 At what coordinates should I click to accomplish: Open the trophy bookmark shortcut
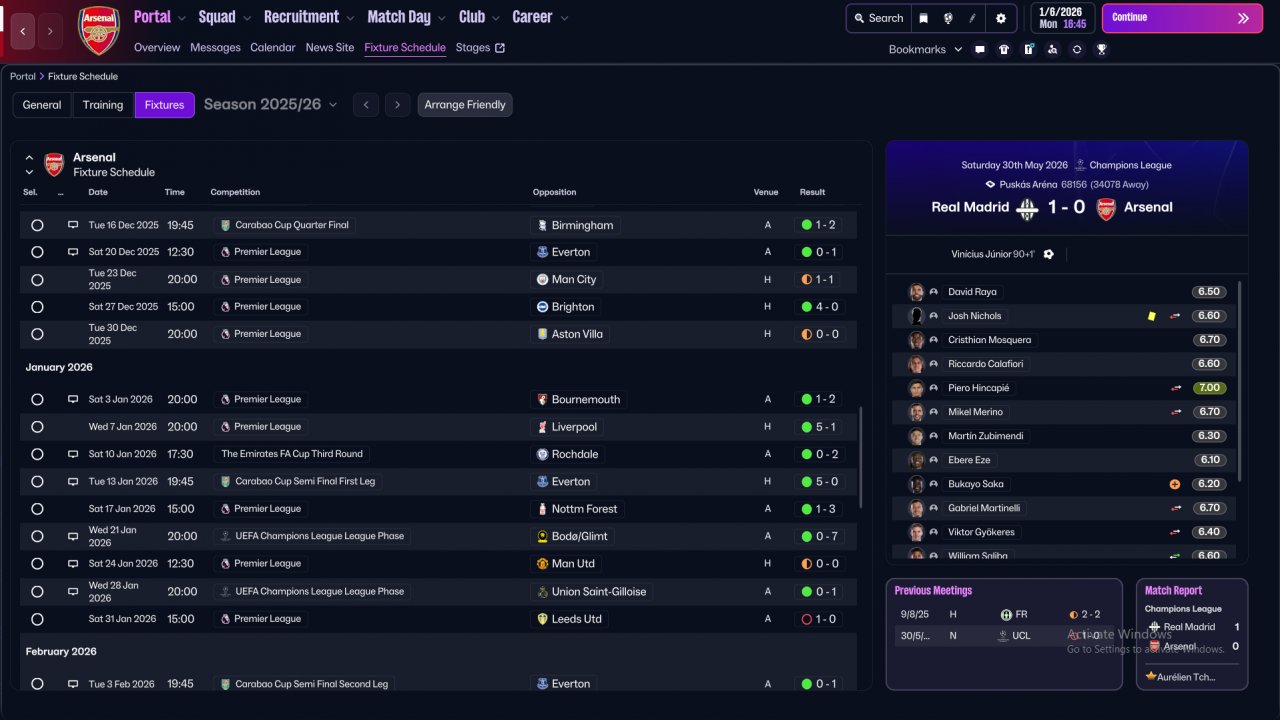[x=1101, y=49]
